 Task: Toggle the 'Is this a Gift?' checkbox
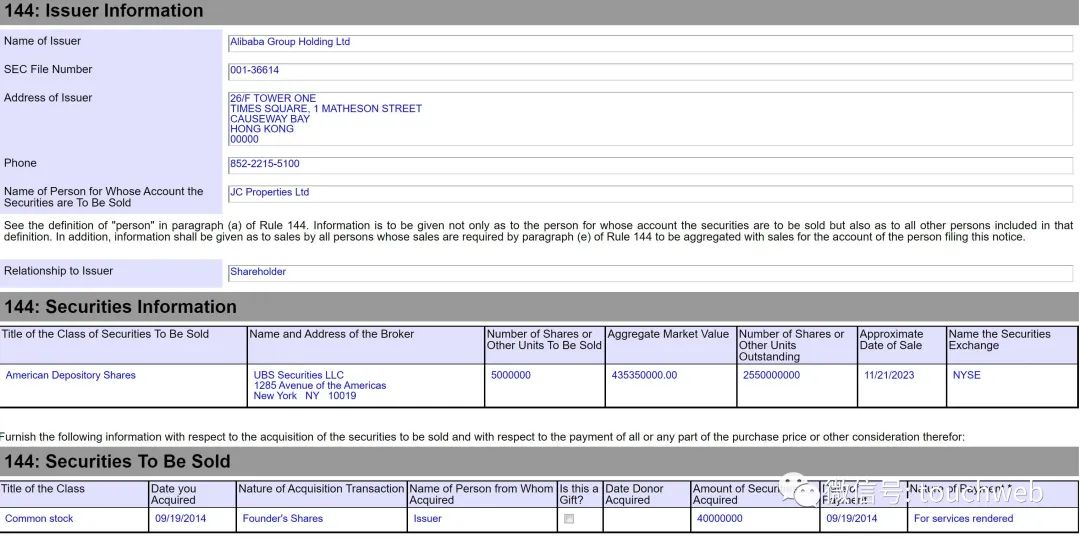[x=568, y=519]
